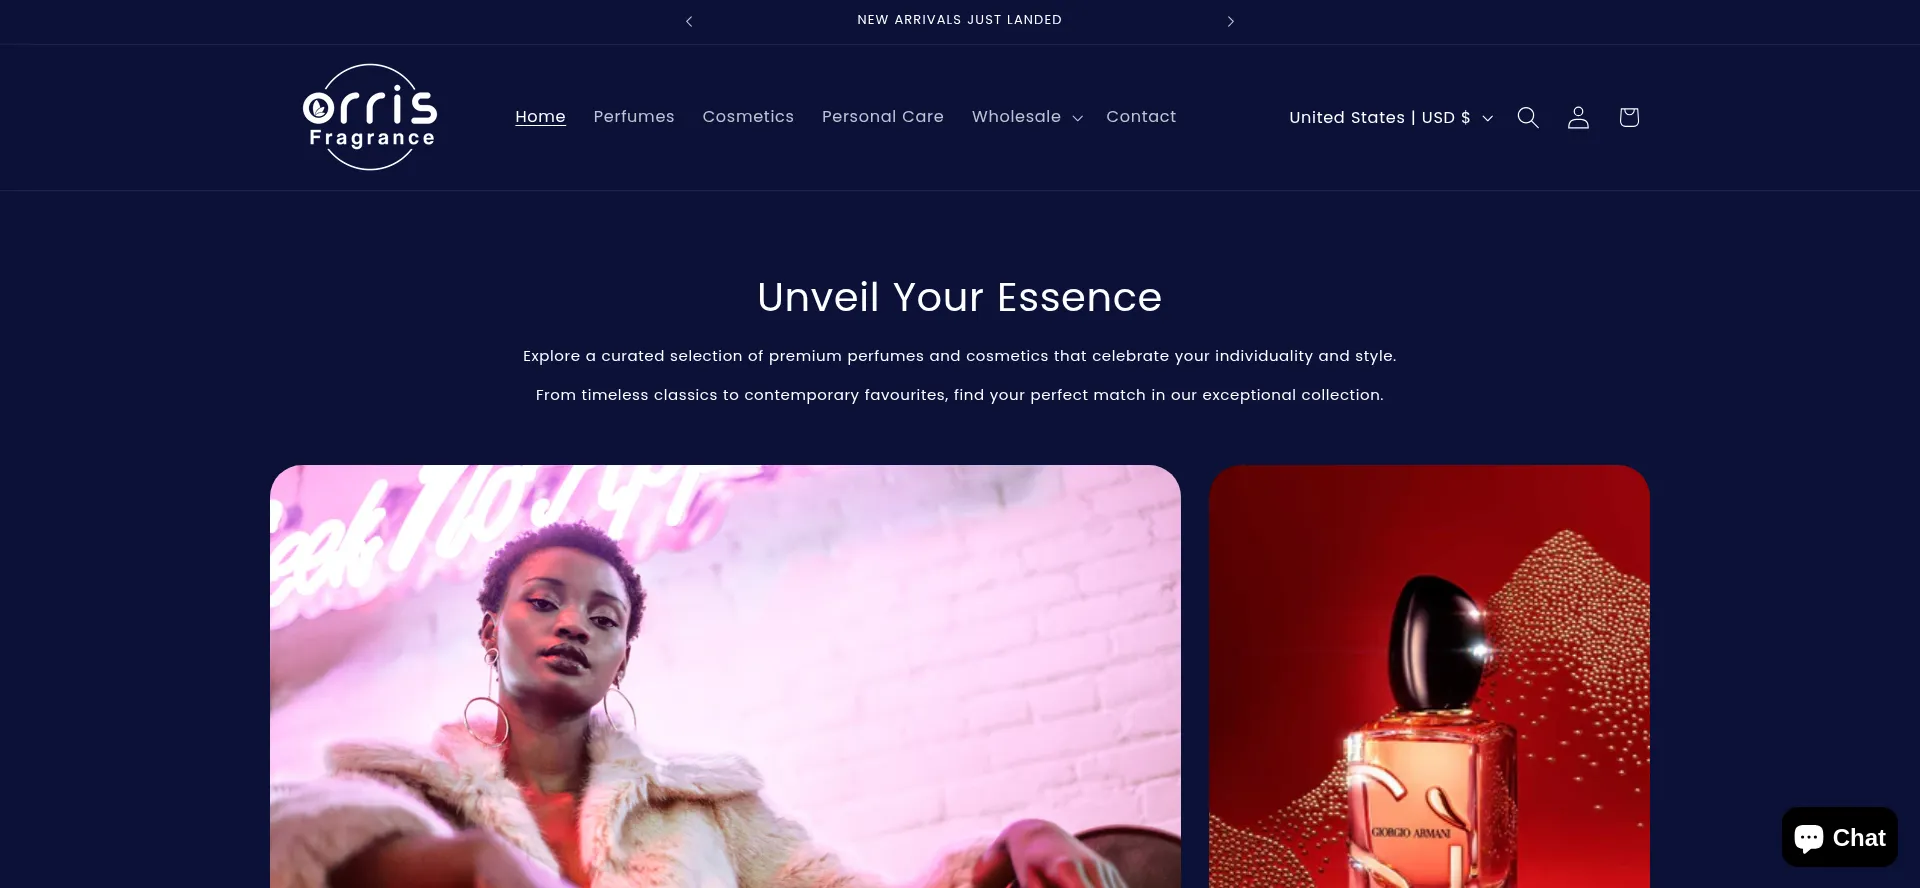Select the Giorgio Armani perfume image

[1429, 676]
